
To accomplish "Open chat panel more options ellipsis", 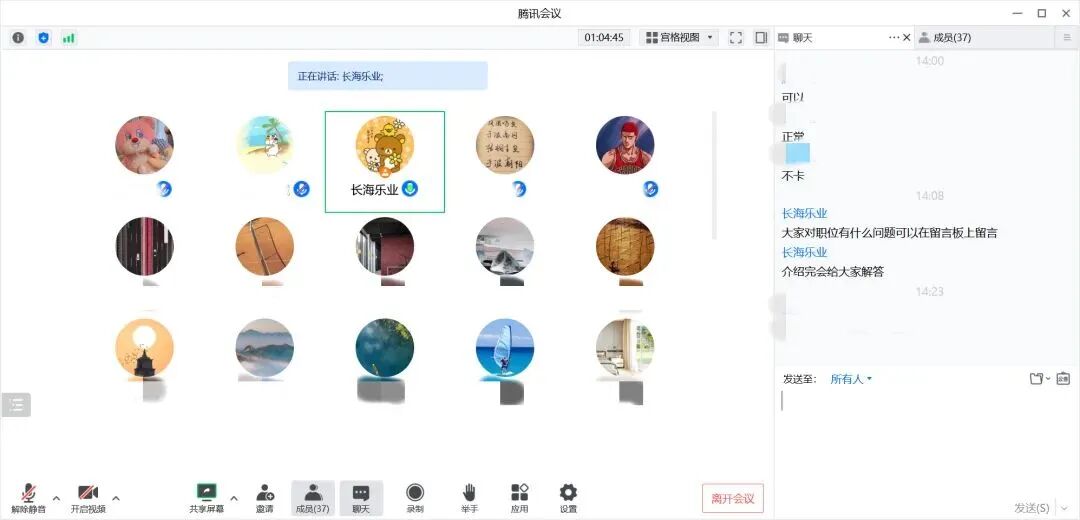I will tap(894, 38).
